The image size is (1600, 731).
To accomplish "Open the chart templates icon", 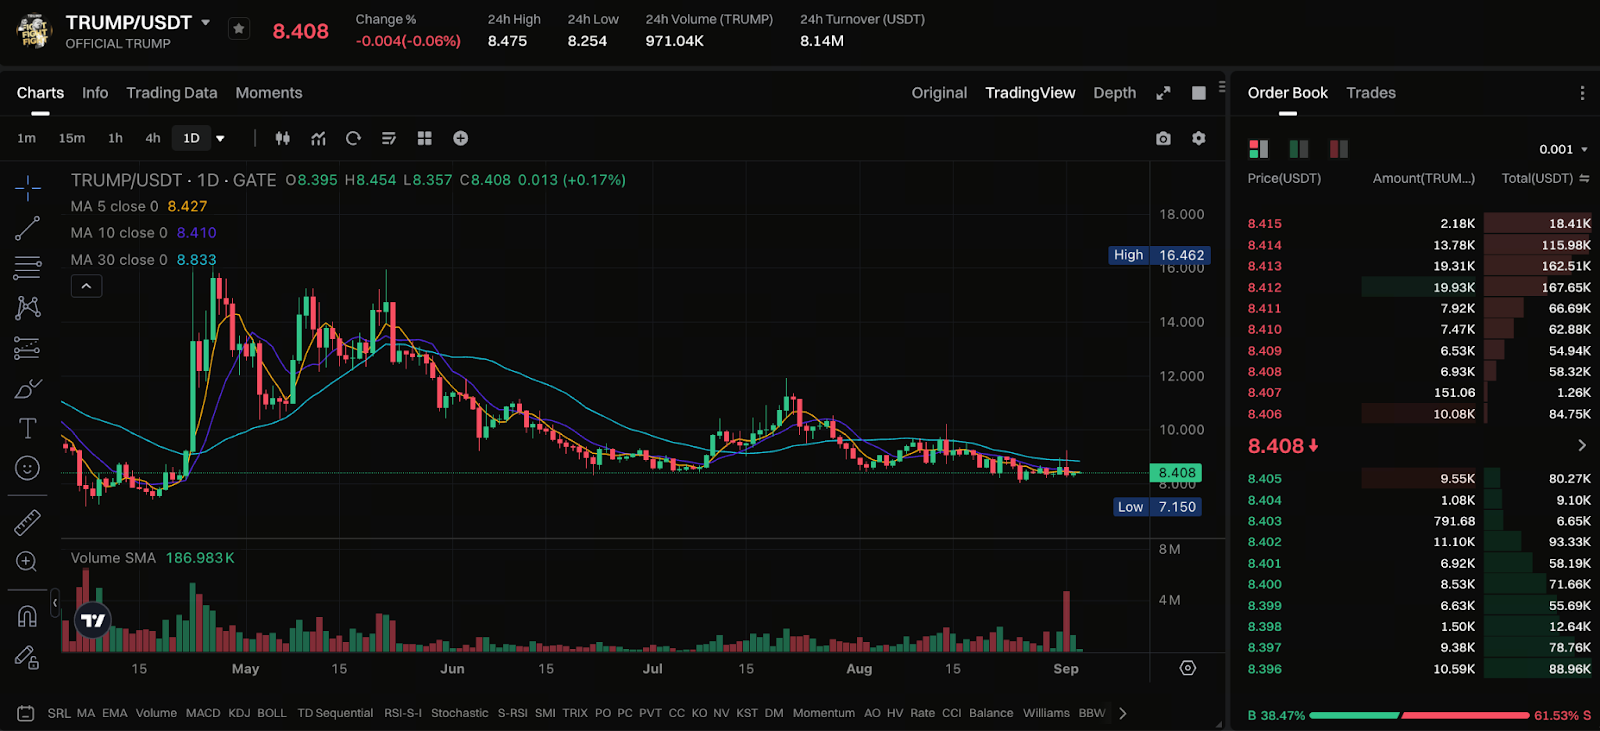I will (x=389, y=138).
